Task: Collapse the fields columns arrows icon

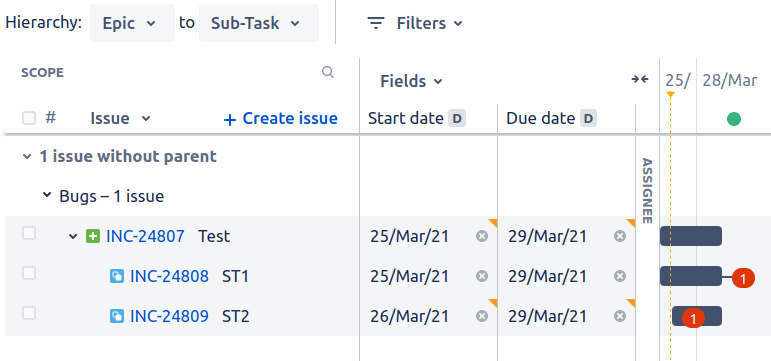Action: tap(640, 79)
